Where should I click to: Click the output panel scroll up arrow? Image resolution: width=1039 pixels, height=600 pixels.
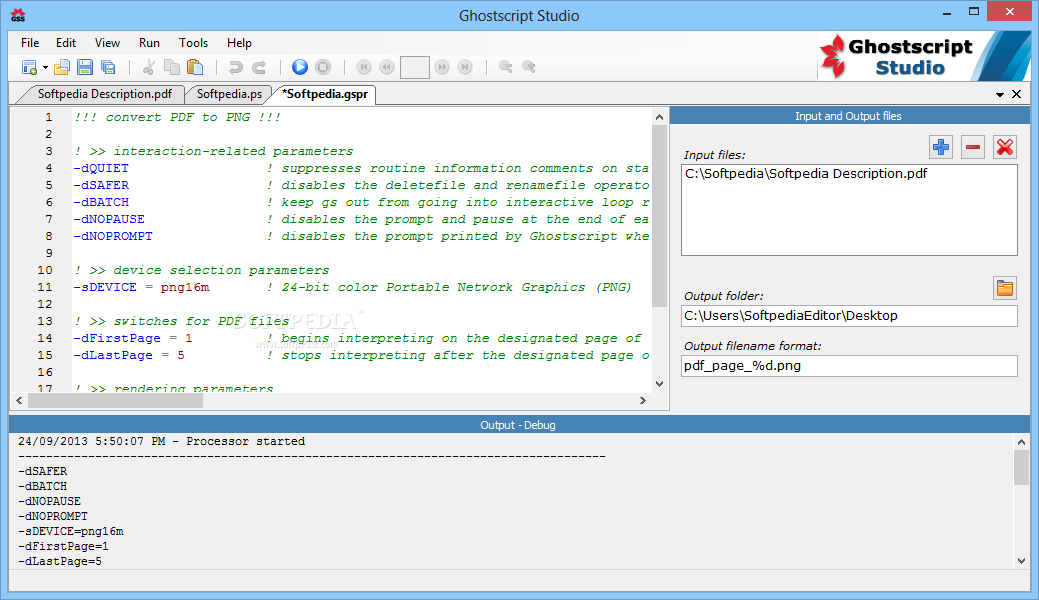click(1021, 442)
